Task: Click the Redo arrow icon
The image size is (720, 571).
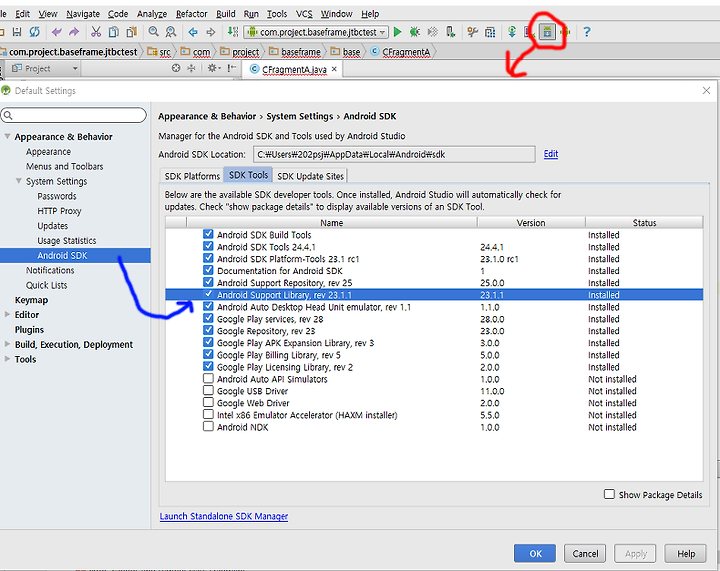Action: [x=73, y=32]
